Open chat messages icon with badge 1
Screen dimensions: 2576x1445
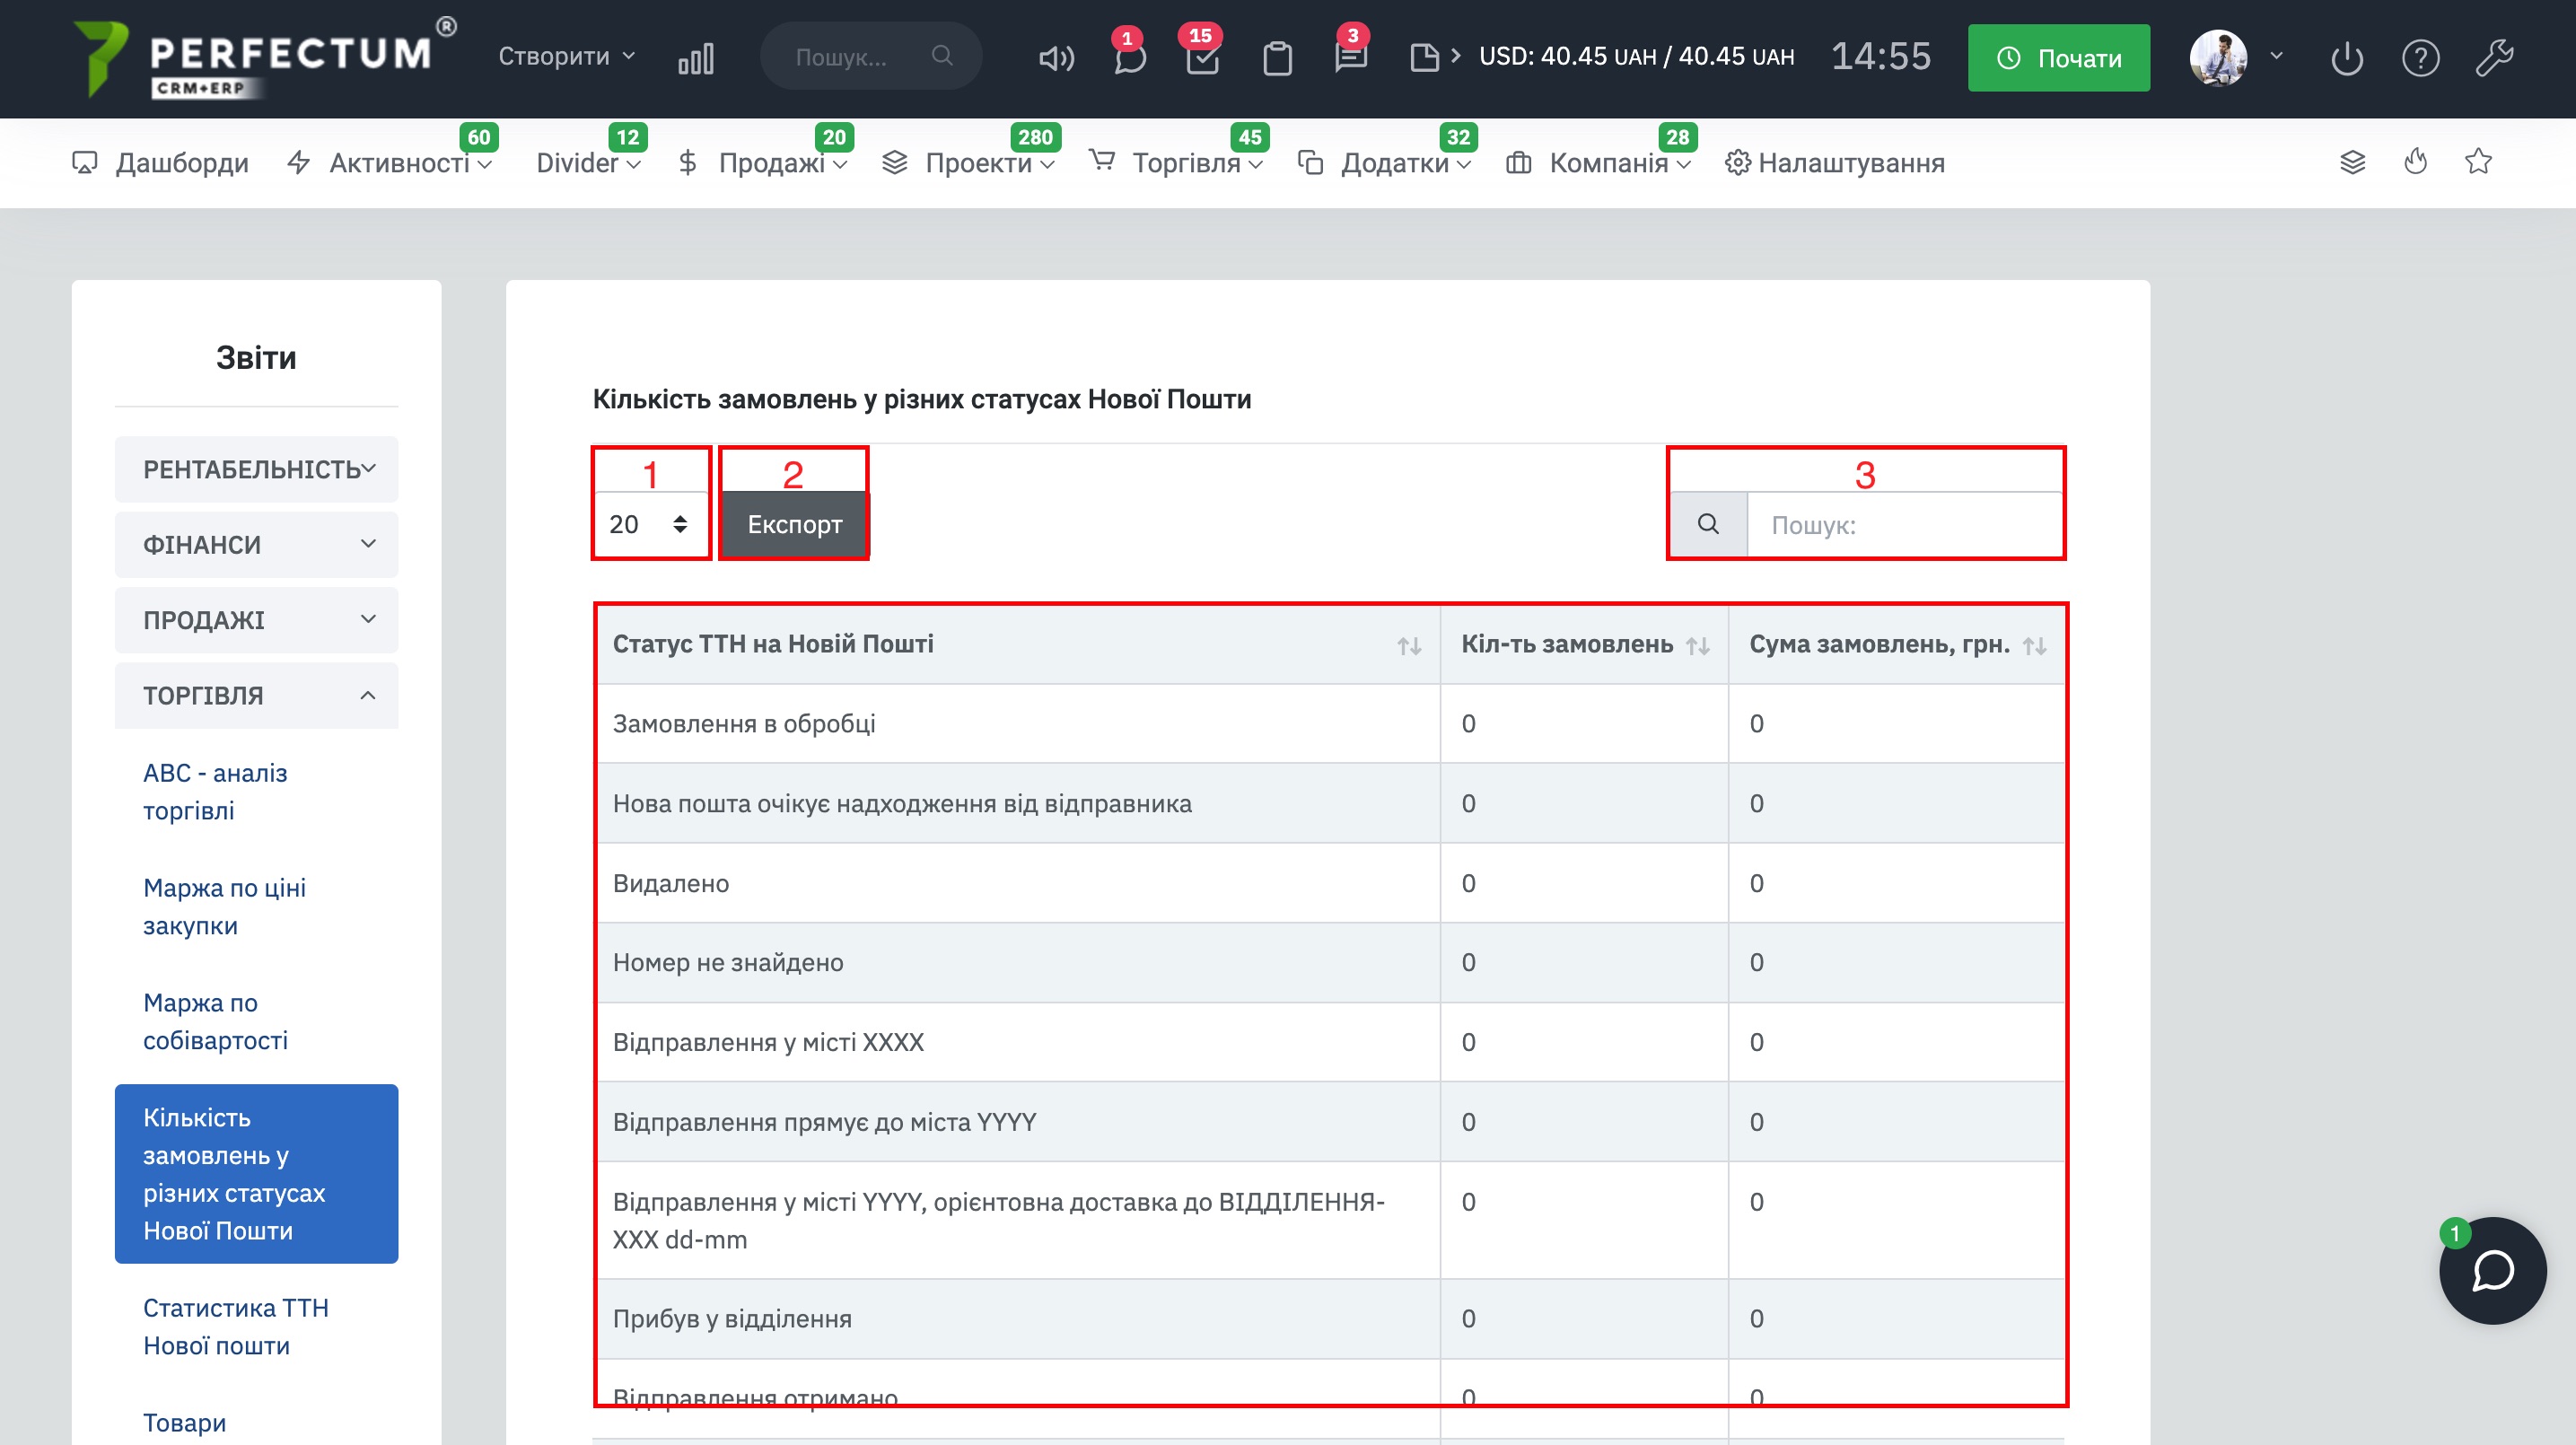[x=1129, y=57]
